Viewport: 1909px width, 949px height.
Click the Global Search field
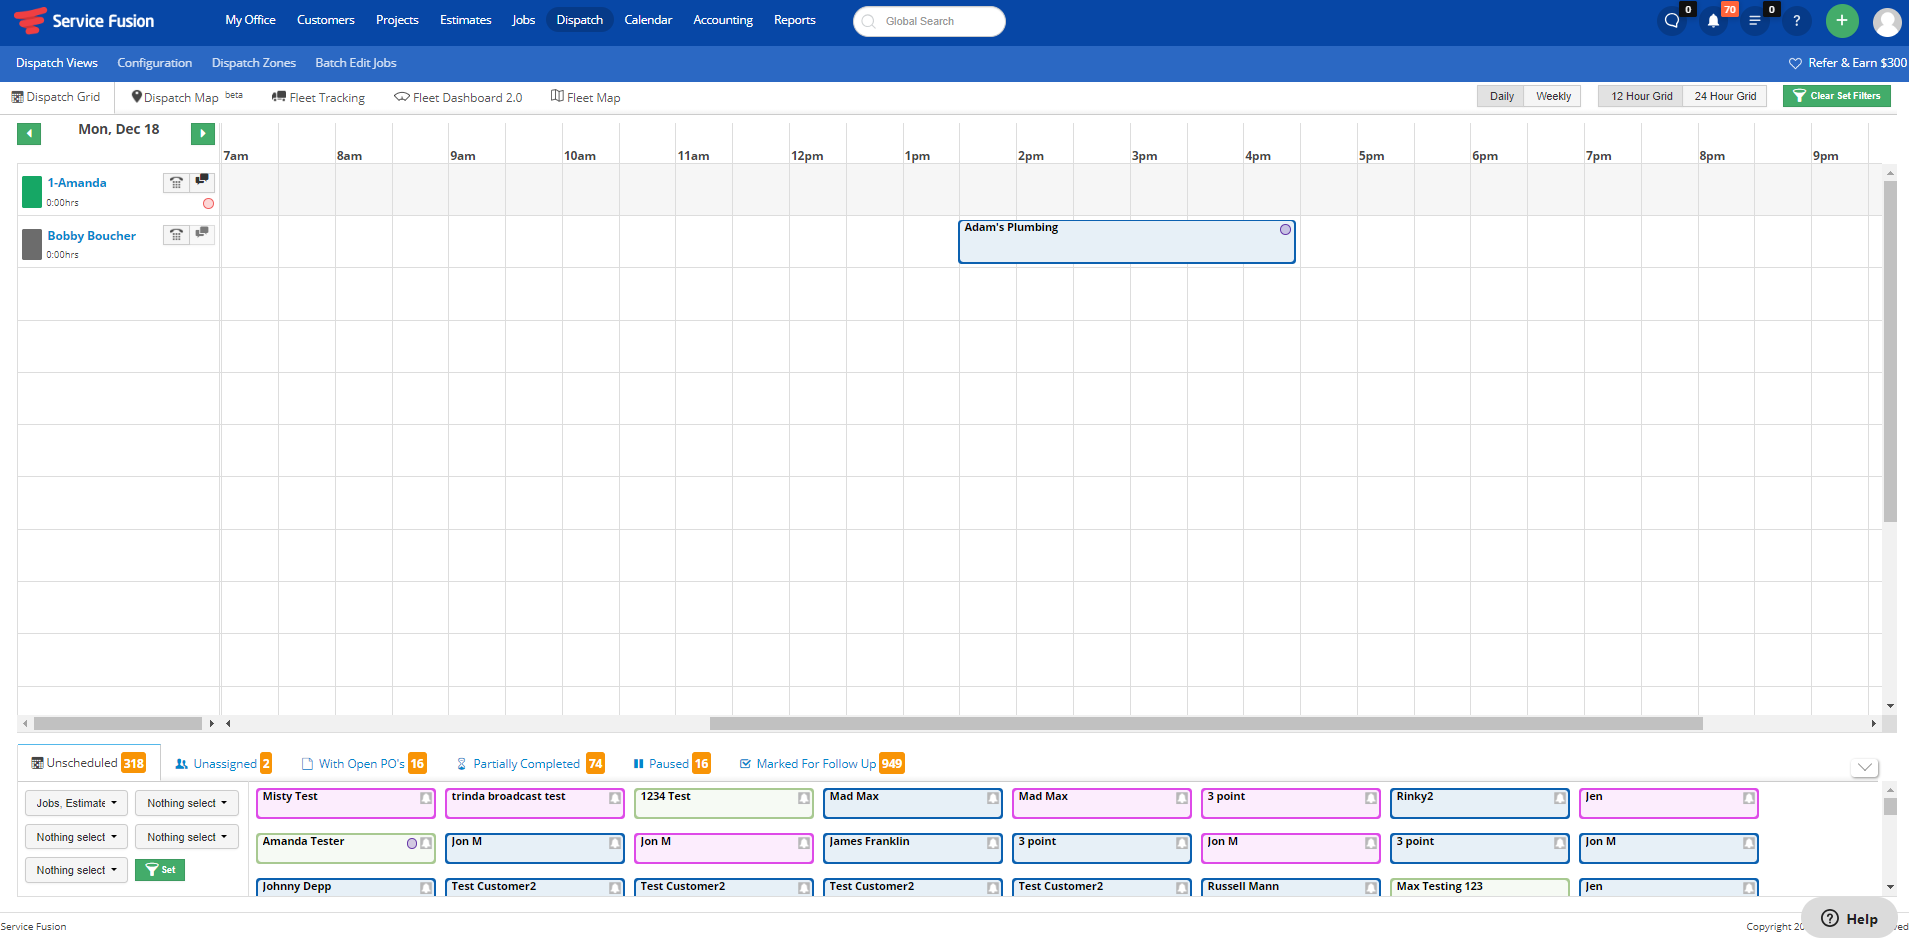[929, 21]
